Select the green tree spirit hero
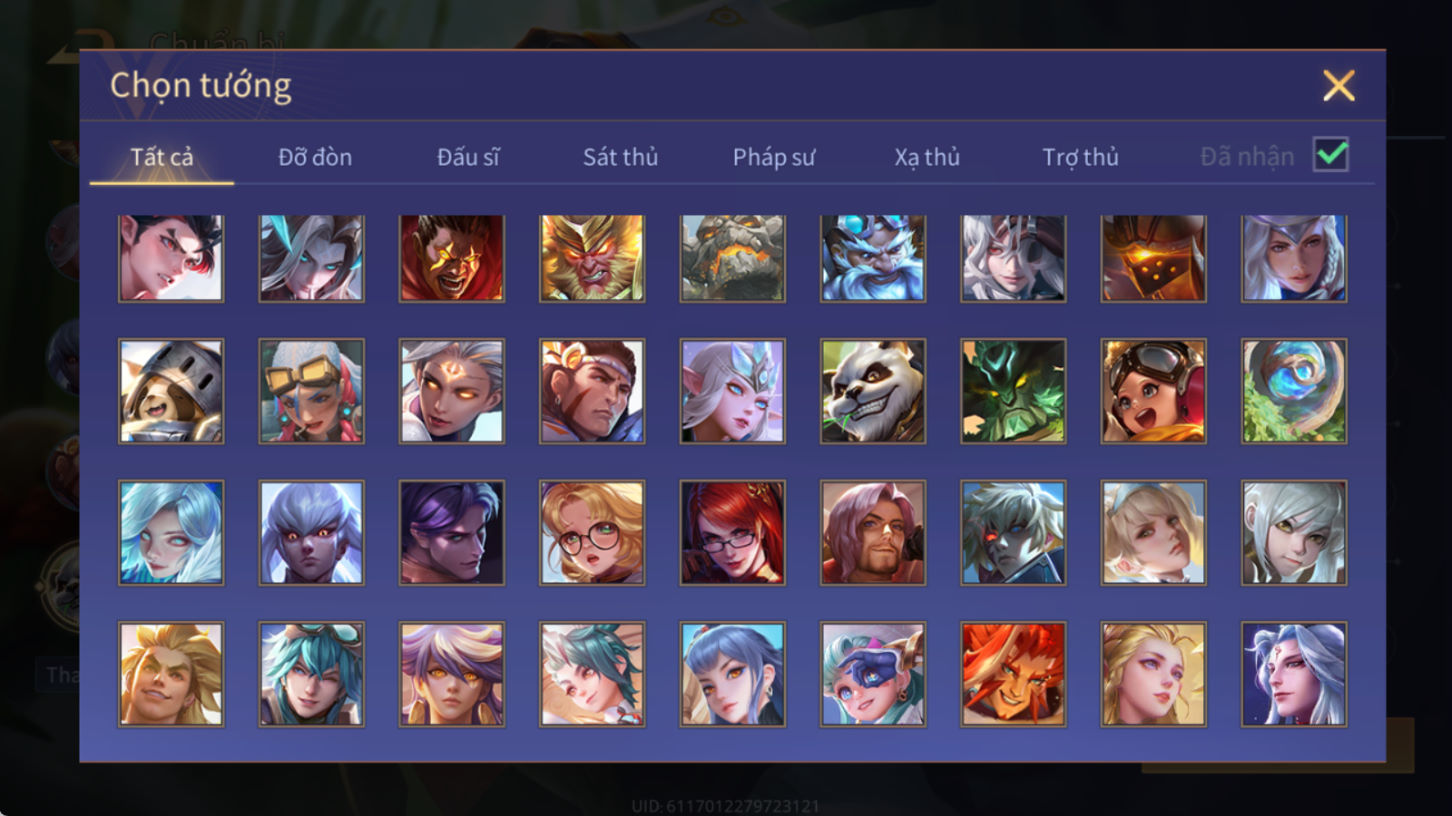Viewport: 1452px width, 816px height. coord(1013,391)
